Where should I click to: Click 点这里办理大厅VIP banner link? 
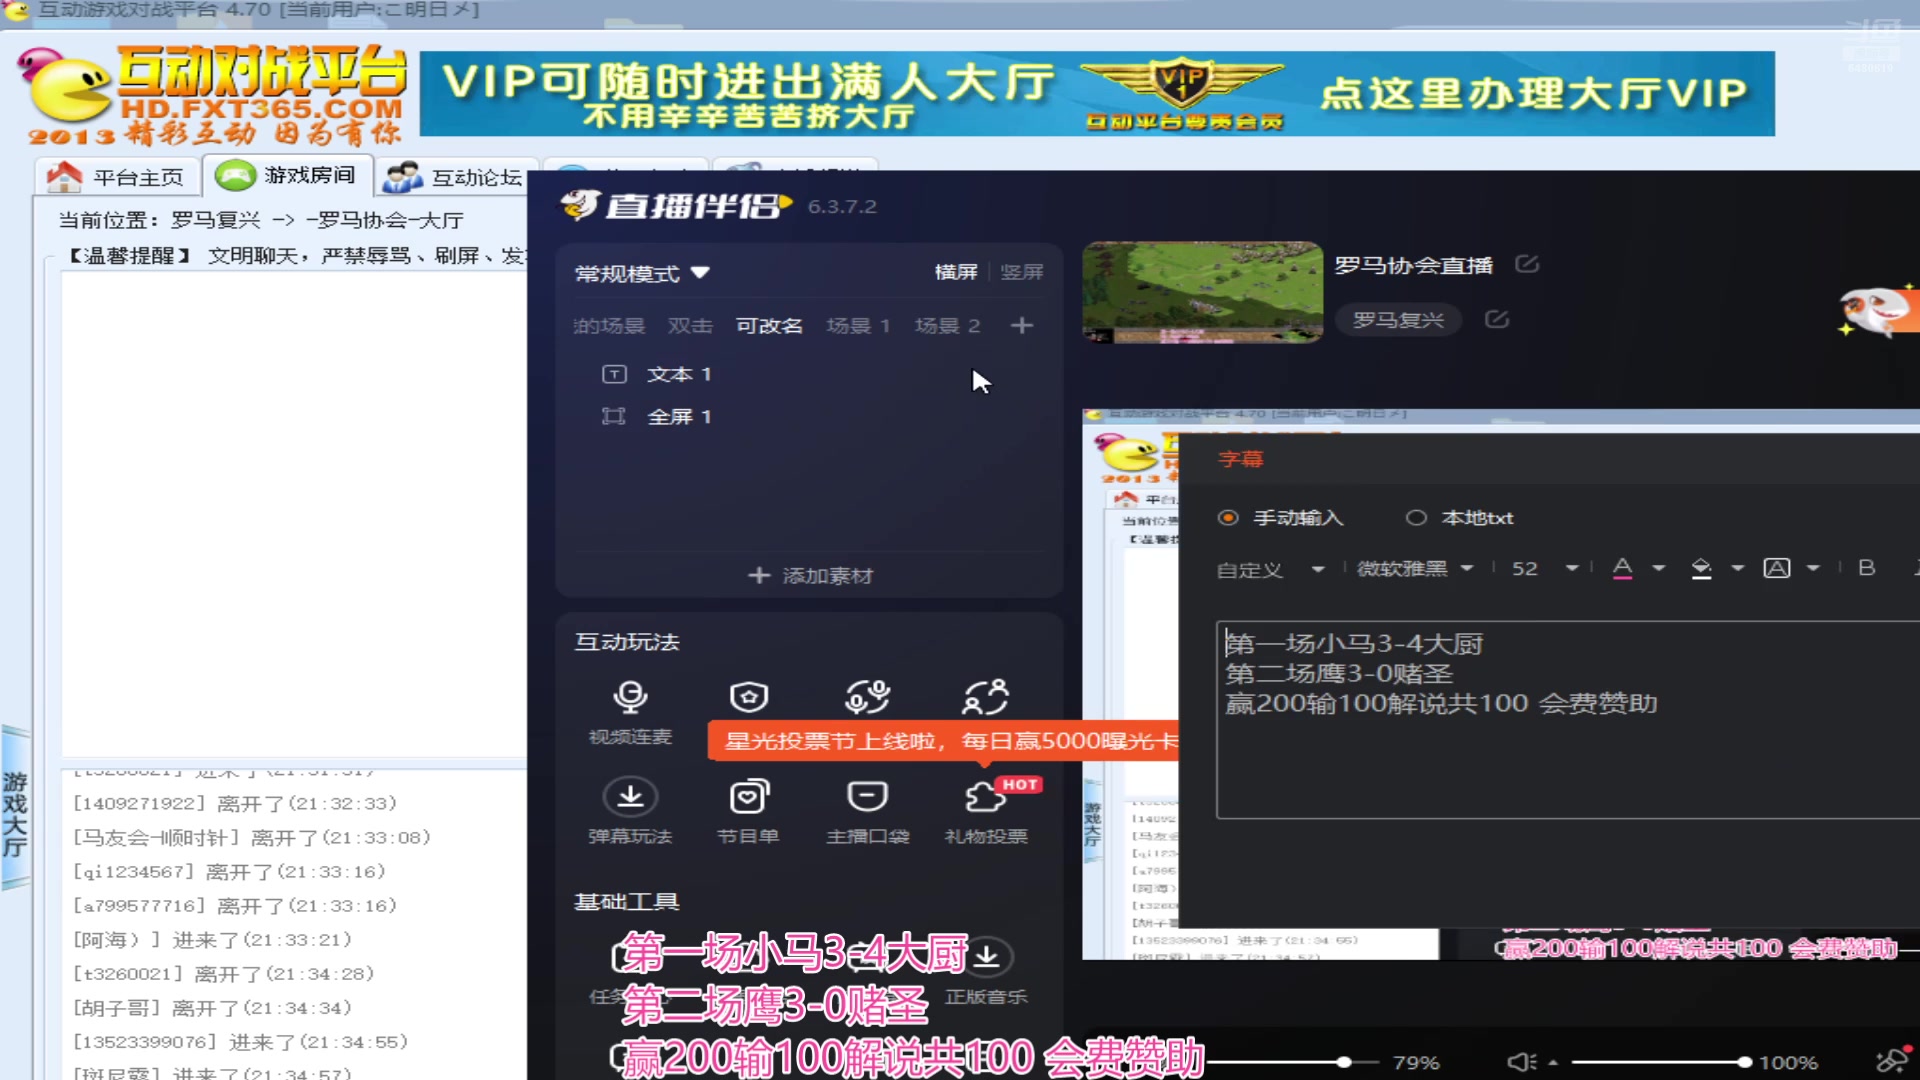tap(1532, 94)
